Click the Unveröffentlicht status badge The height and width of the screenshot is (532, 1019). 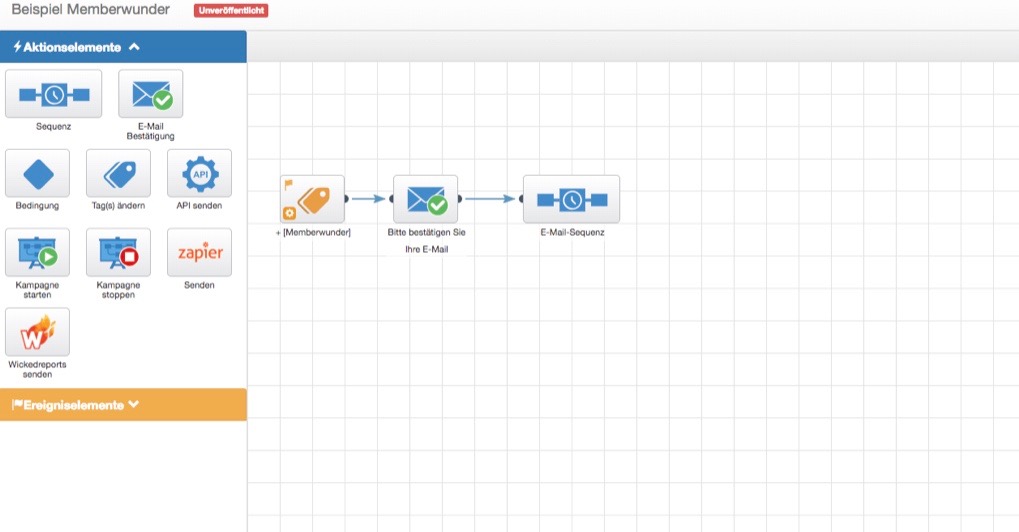231,10
